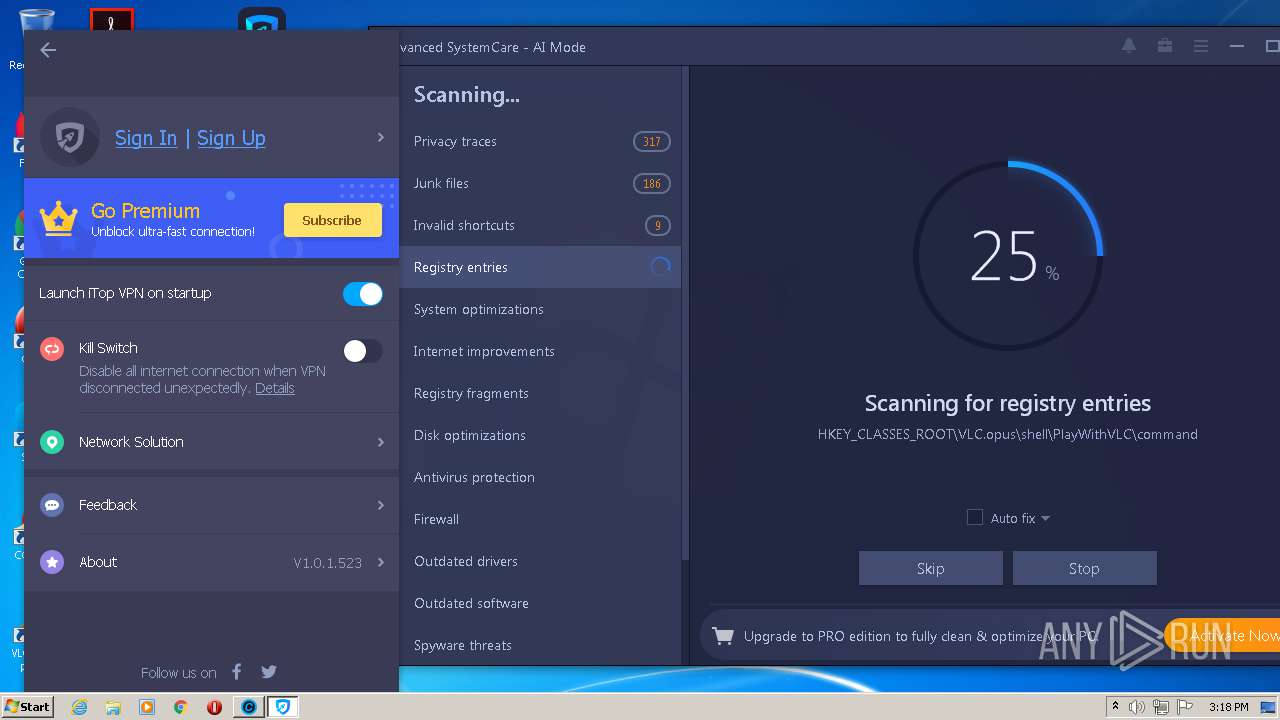Open Google Chrome from the taskbar
The width and height of the screenshot is (1280, 720).
coord(181,707)
